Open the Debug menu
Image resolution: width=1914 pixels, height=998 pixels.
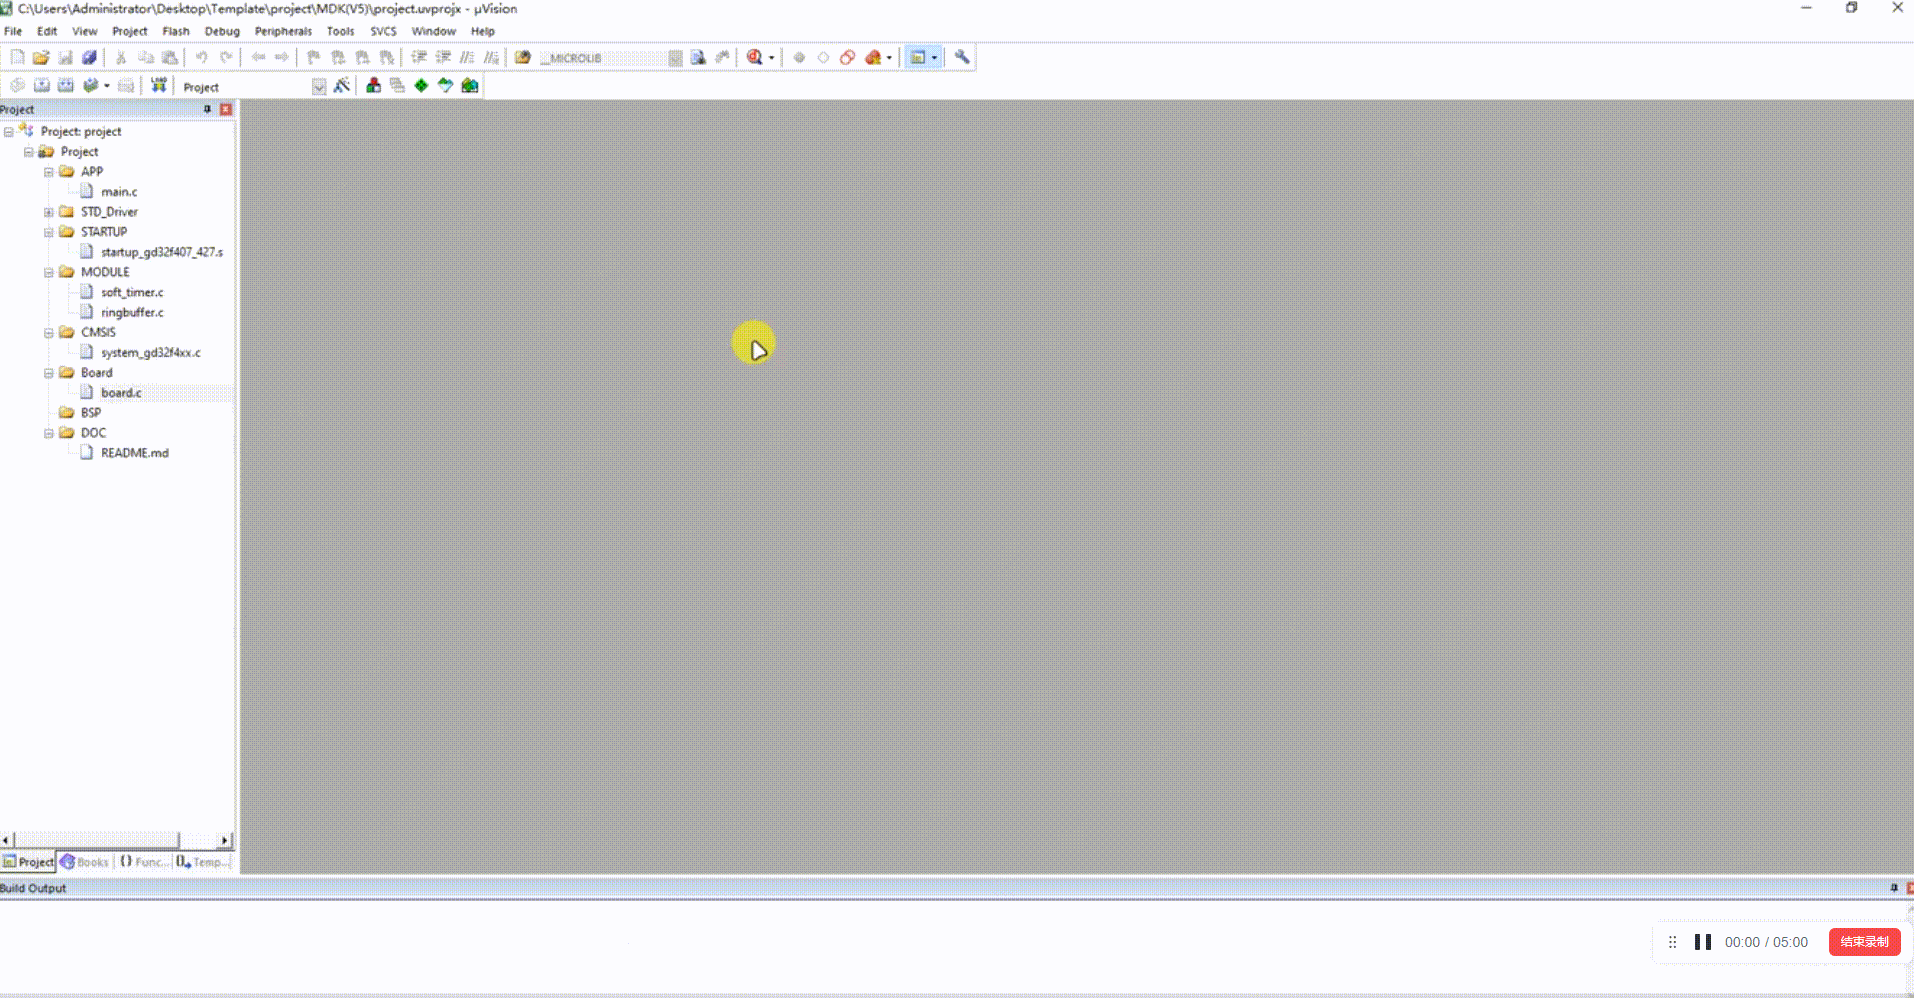click(222, 31)
